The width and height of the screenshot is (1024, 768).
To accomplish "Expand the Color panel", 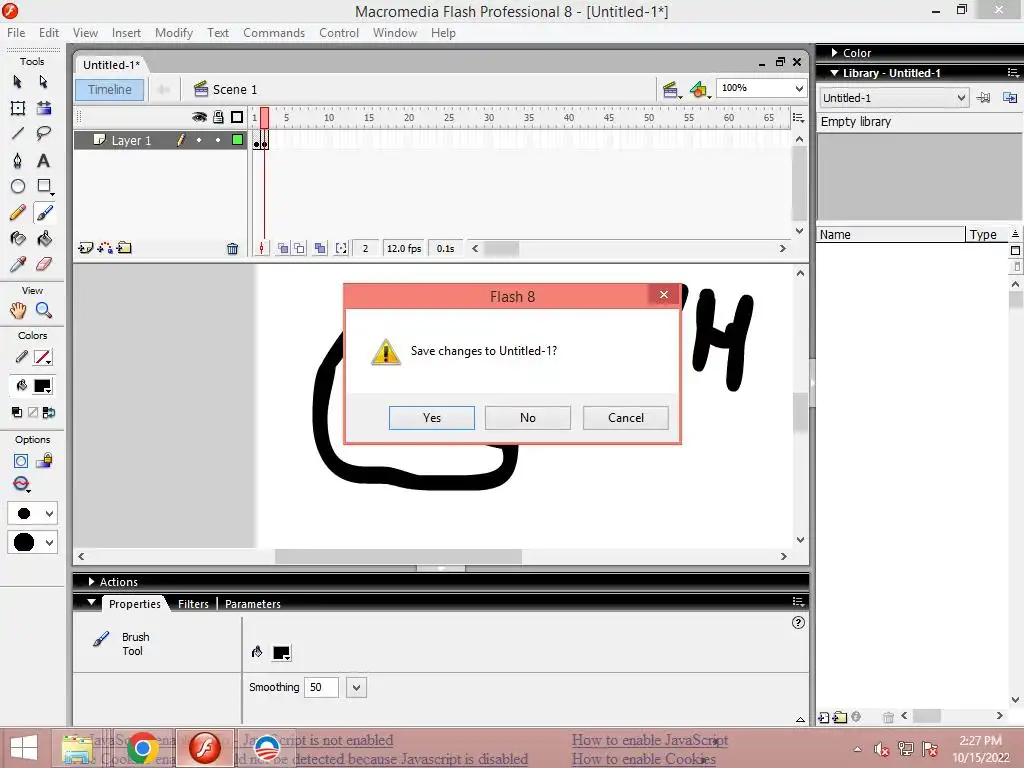I will tap(834, 53).
